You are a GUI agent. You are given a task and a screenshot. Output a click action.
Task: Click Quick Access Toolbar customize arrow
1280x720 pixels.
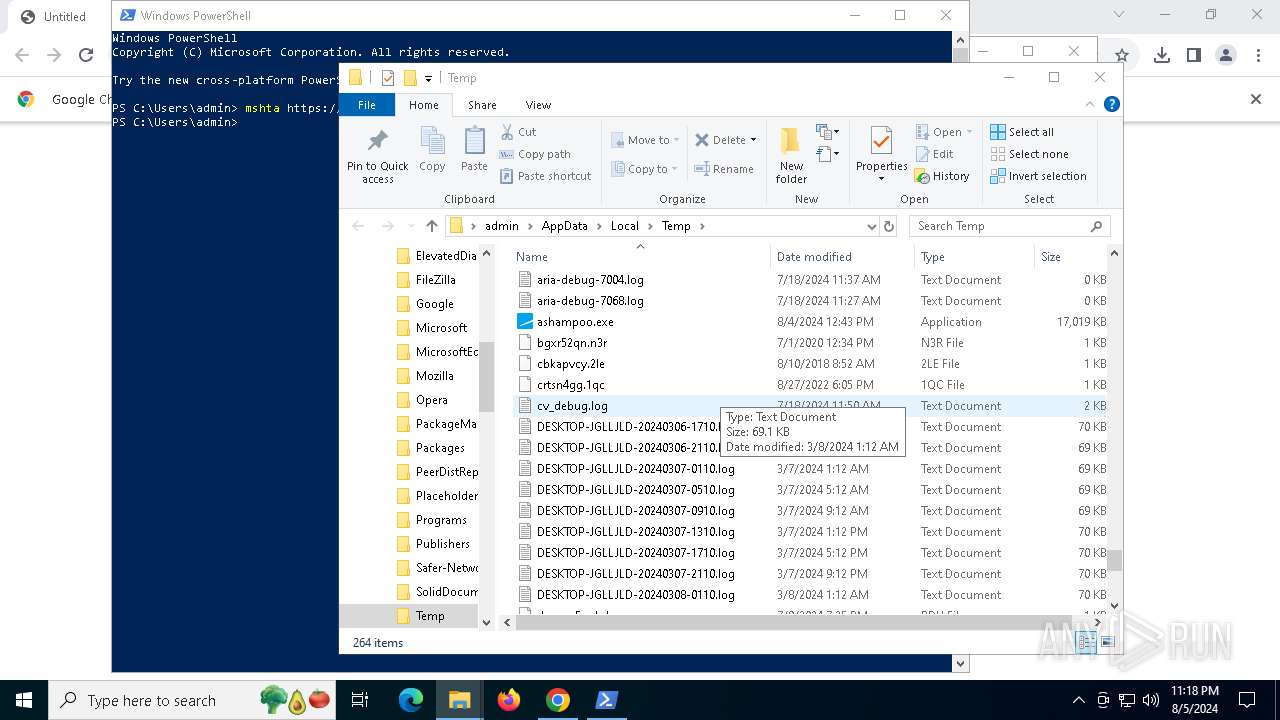coord(428,78)
